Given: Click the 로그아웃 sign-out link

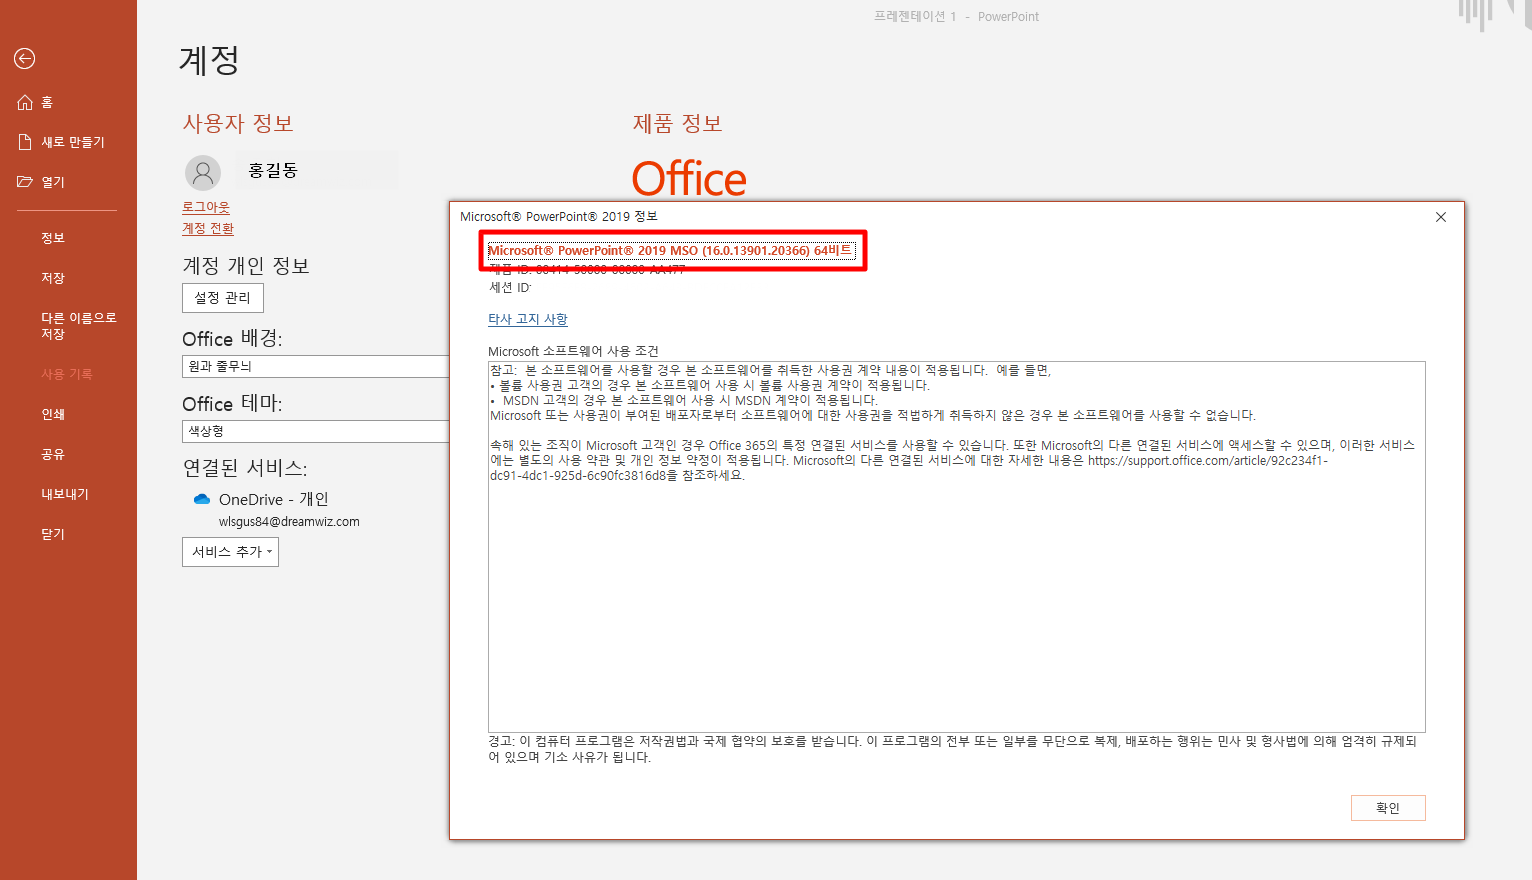Looking at the screenshot, I should tap(206, 207).
